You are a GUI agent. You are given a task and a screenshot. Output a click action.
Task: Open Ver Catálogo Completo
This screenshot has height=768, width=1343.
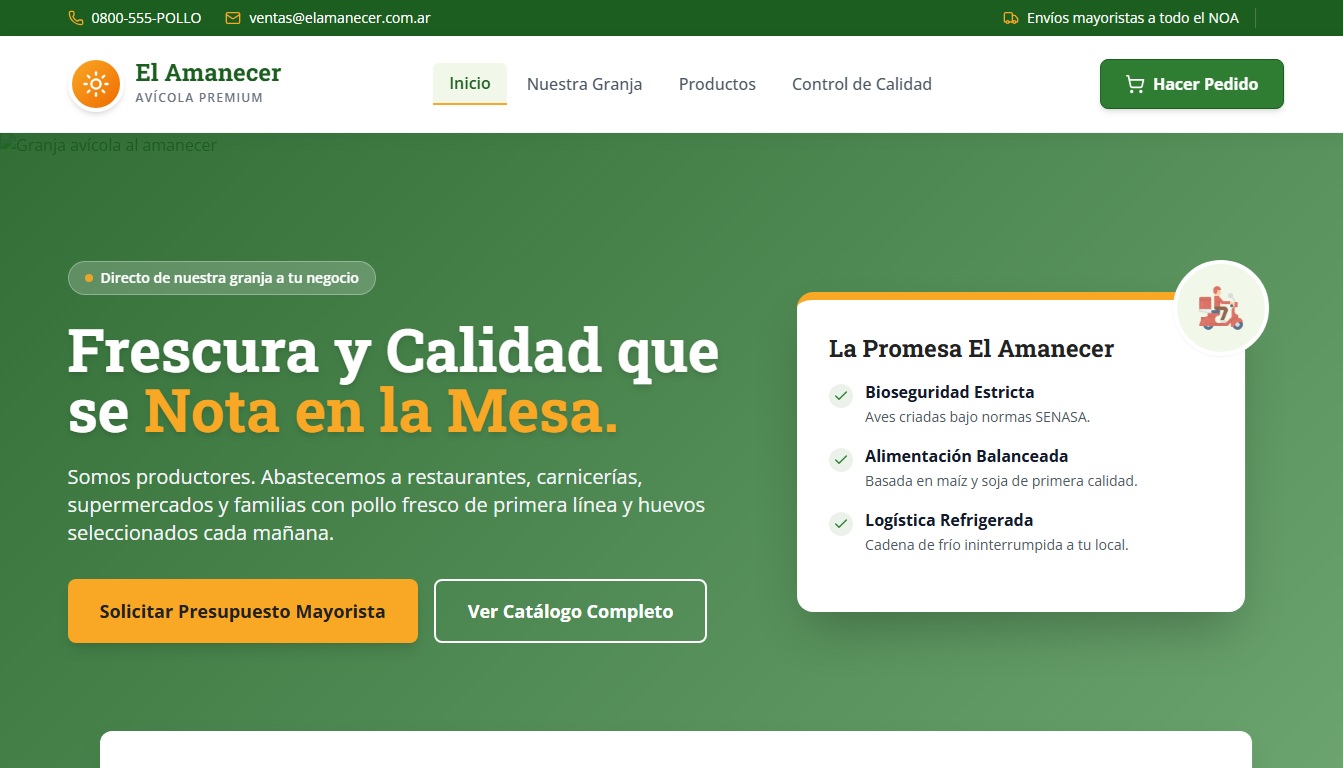(x=570, y=611)
